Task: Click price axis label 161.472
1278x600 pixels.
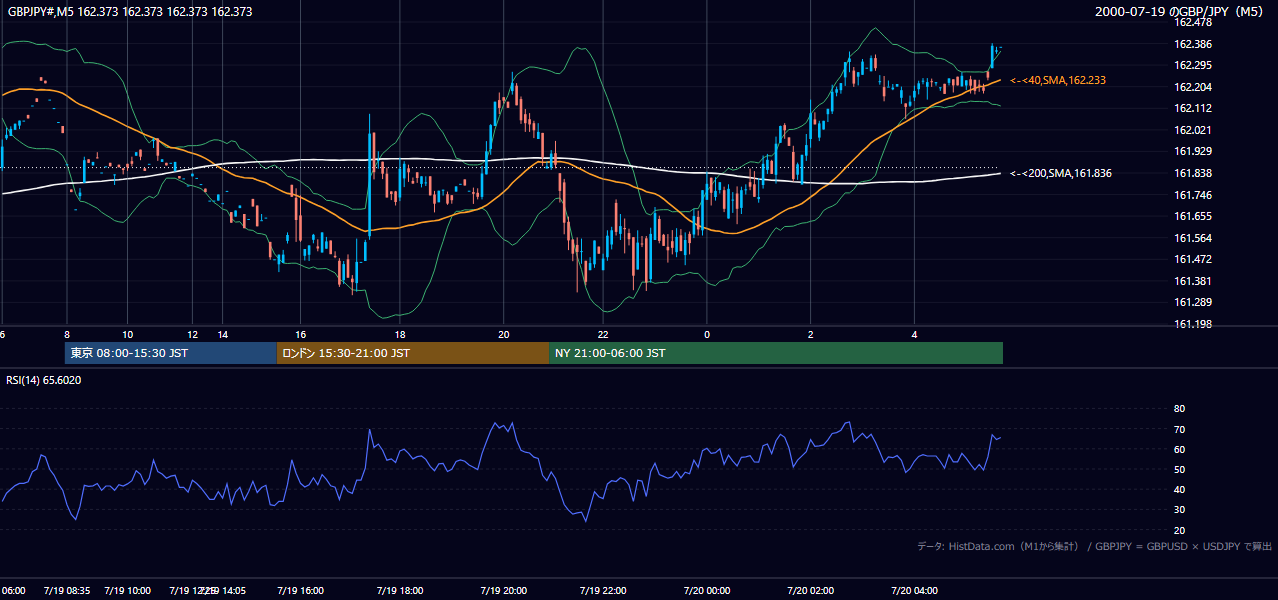Action: (1192, 259)
